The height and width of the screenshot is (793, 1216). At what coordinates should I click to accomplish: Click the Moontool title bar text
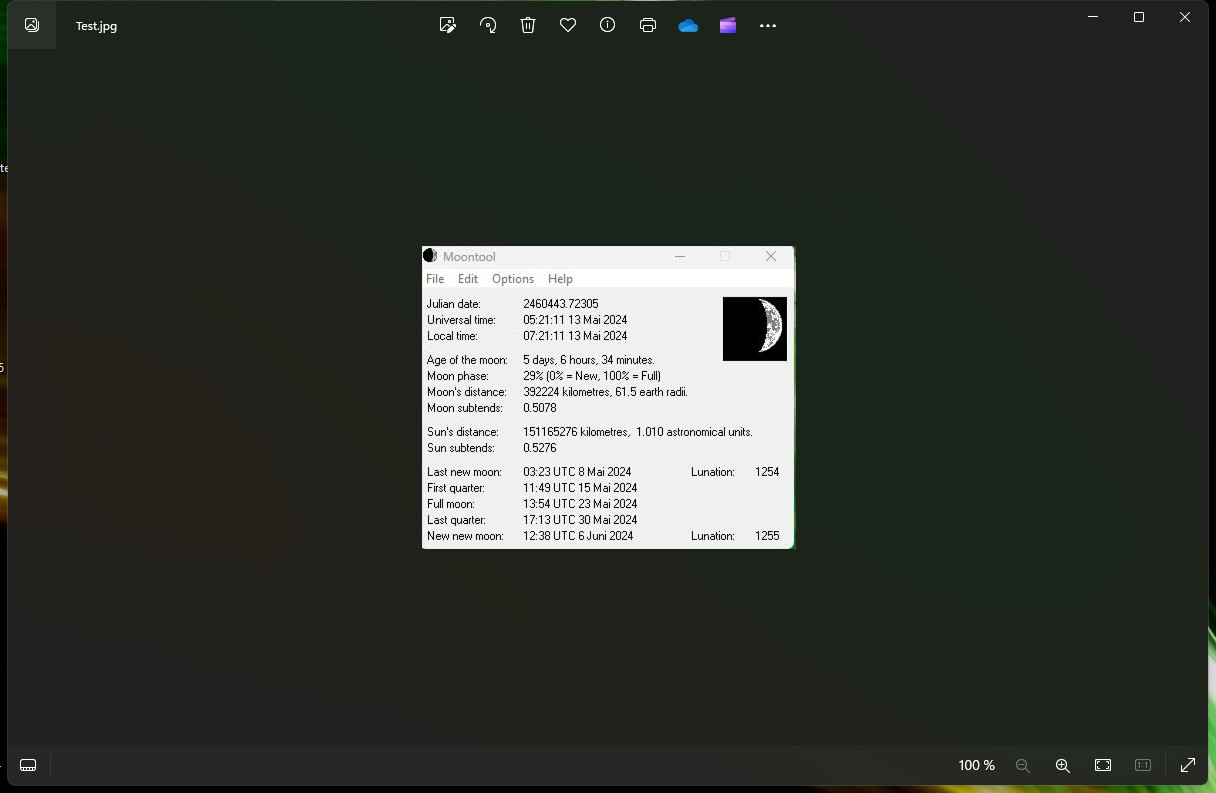469,257
